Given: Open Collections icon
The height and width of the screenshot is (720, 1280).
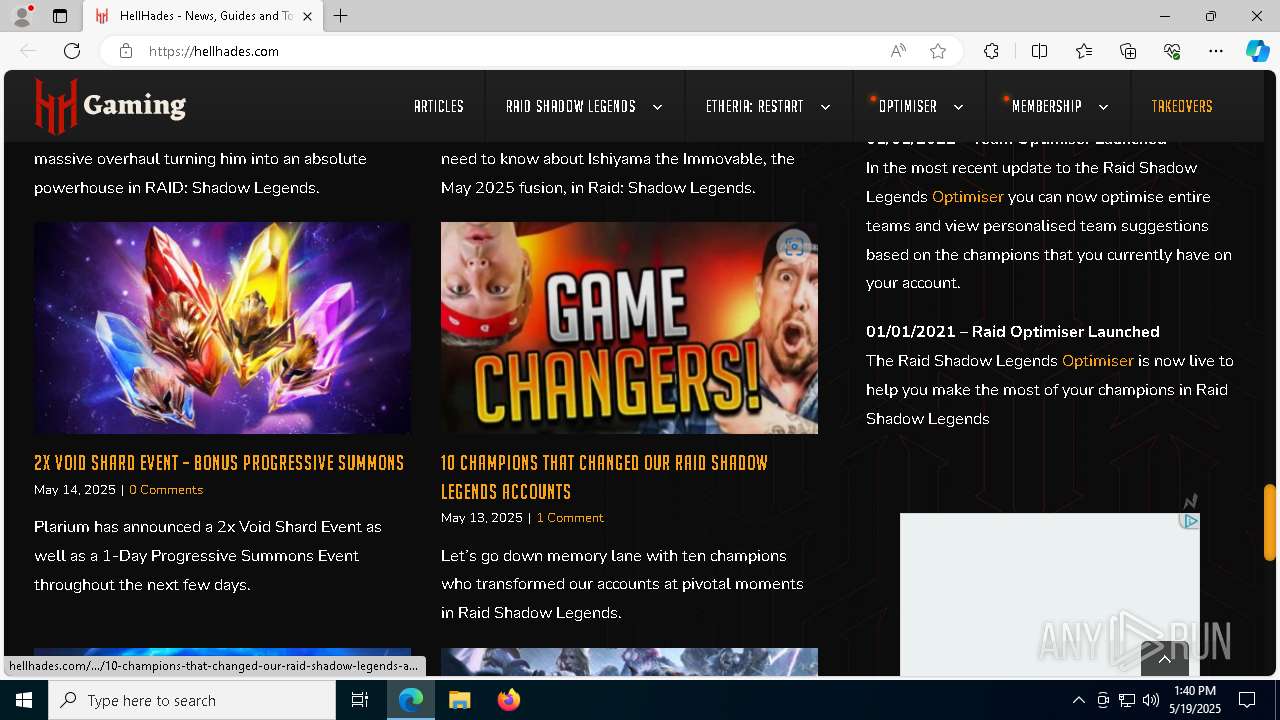Looking at the screenshot, I should pyautogui.click(x=1128, y=51).
